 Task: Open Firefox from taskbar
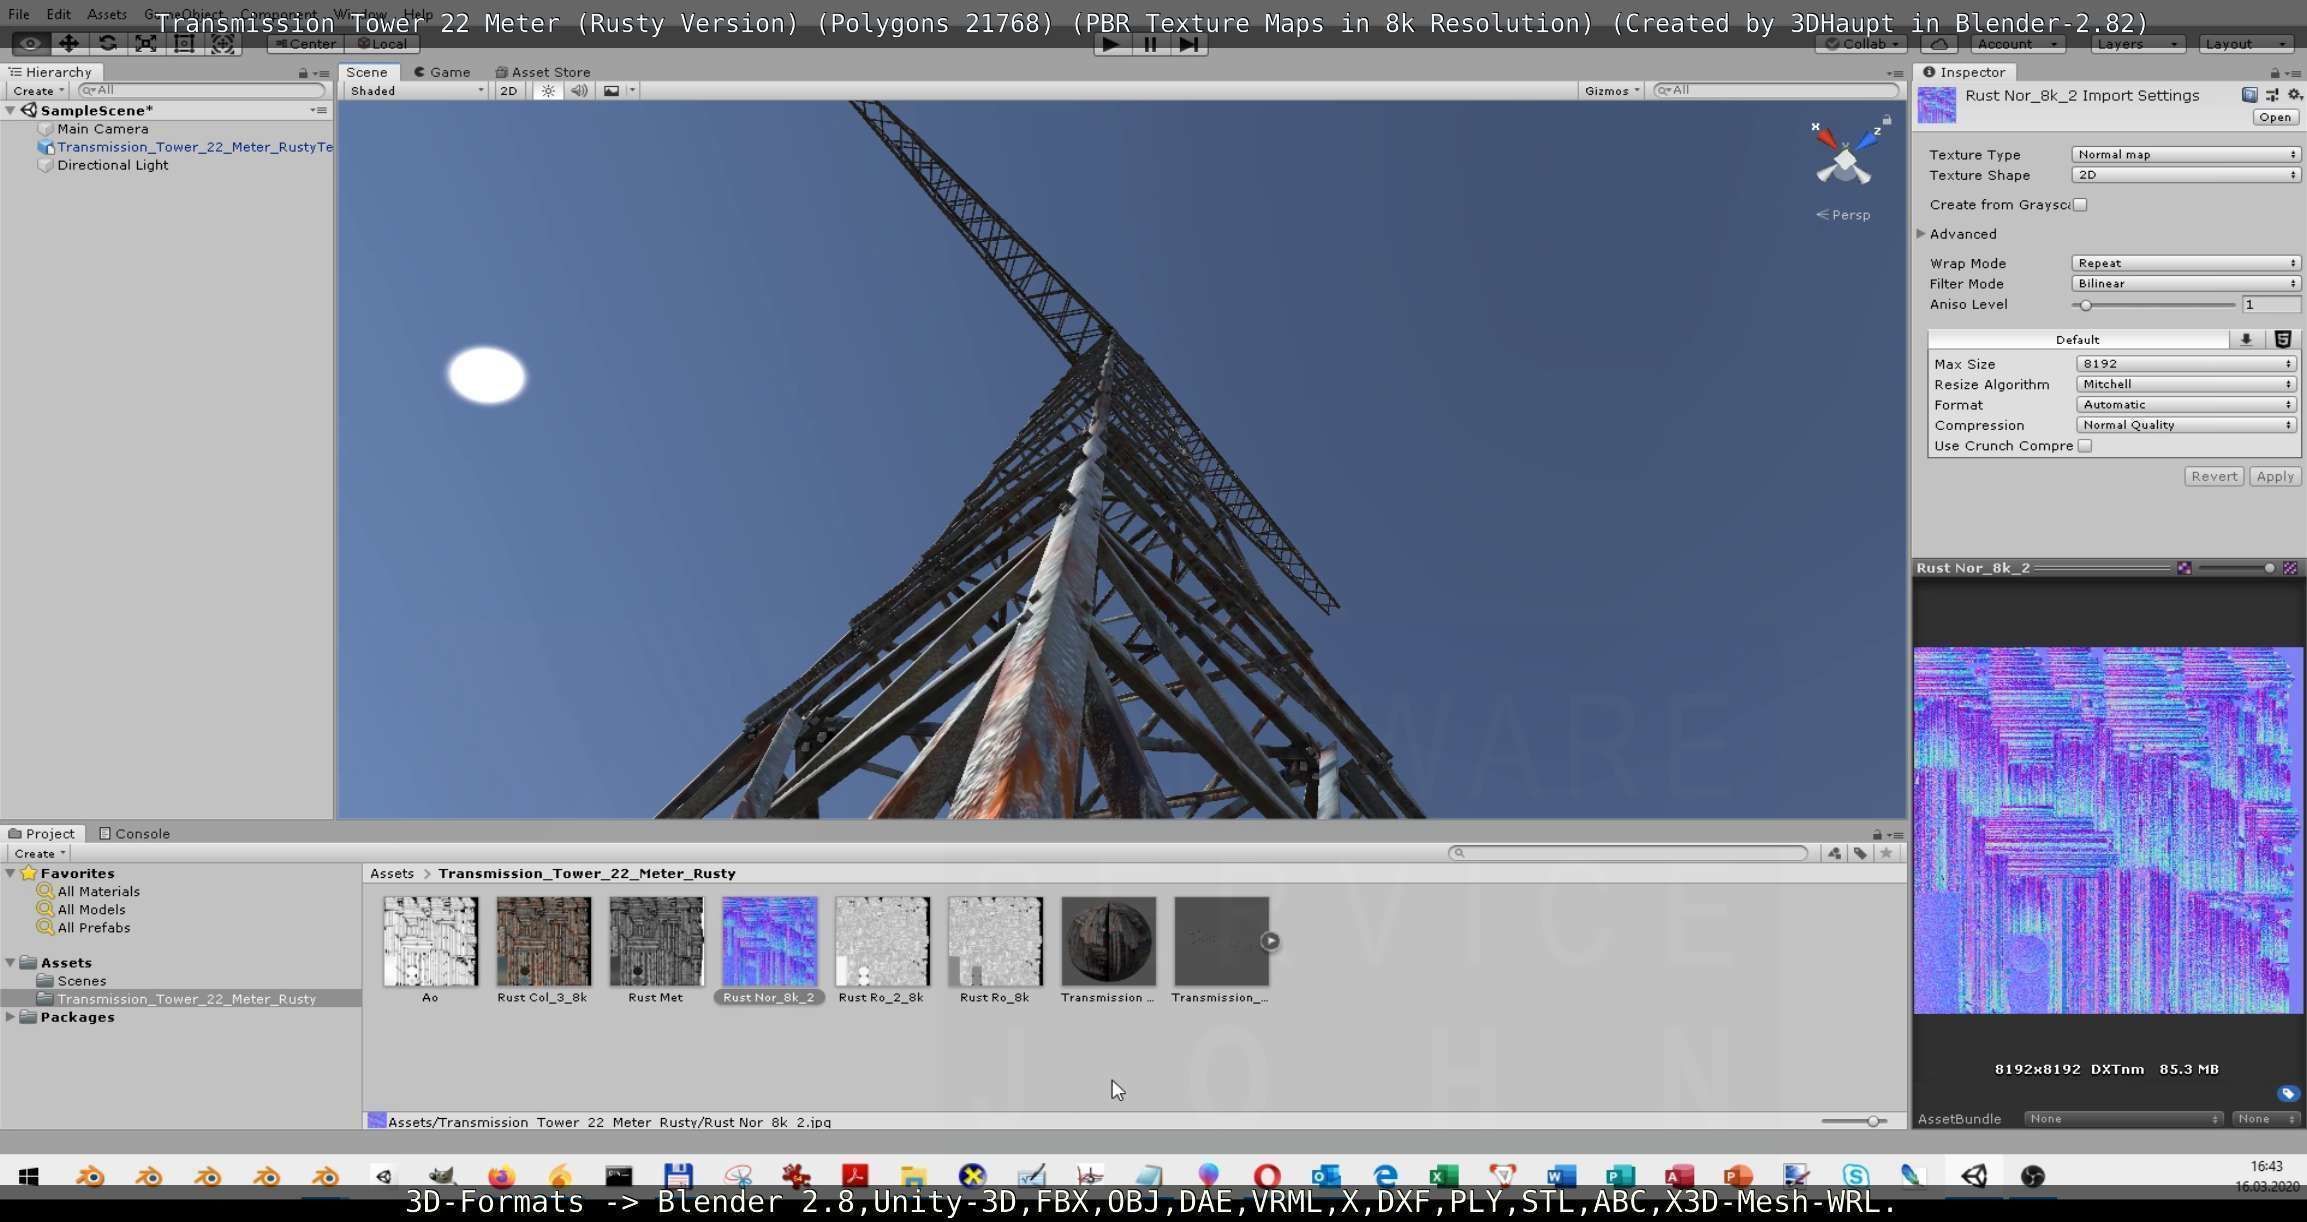tap(501, 1176)
